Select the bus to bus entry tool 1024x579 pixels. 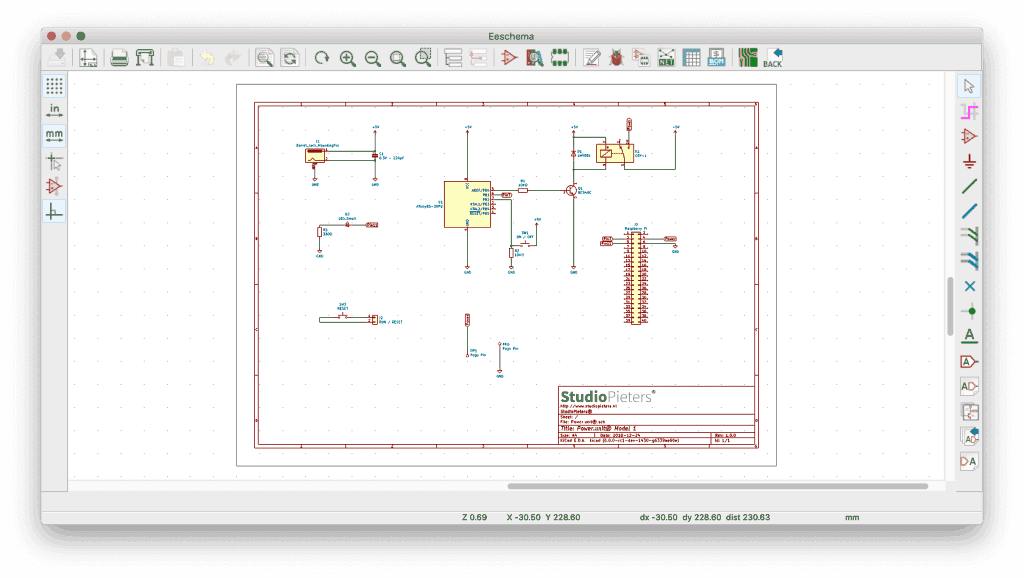click(969, 260)
